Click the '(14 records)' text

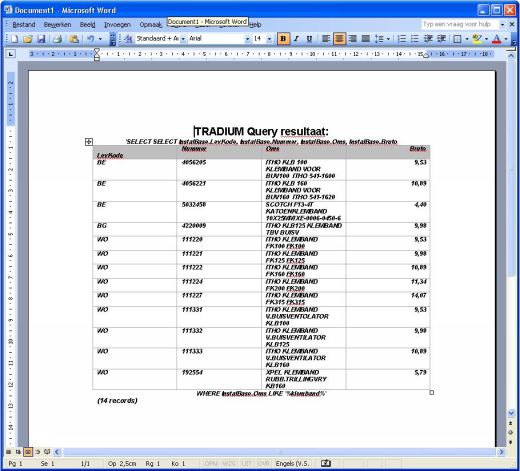coord(117,400)
